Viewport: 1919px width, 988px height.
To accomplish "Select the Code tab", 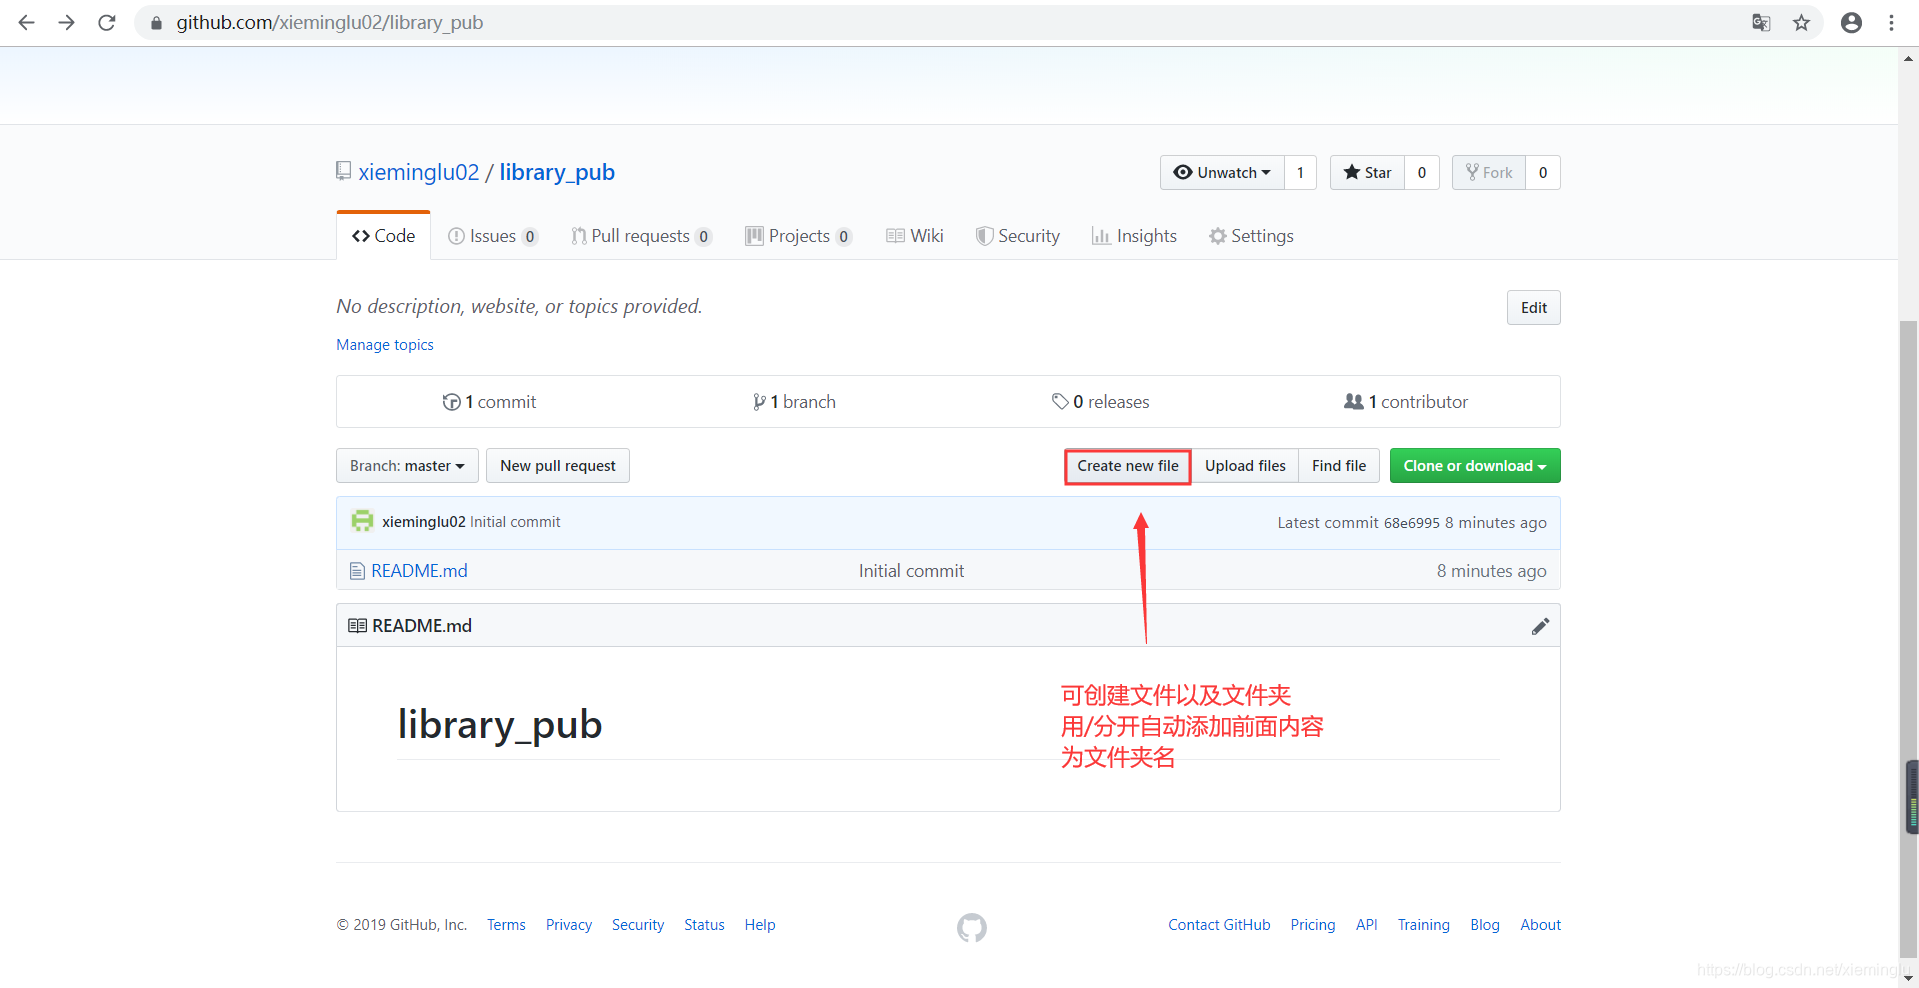I will [x=384, y=236].
